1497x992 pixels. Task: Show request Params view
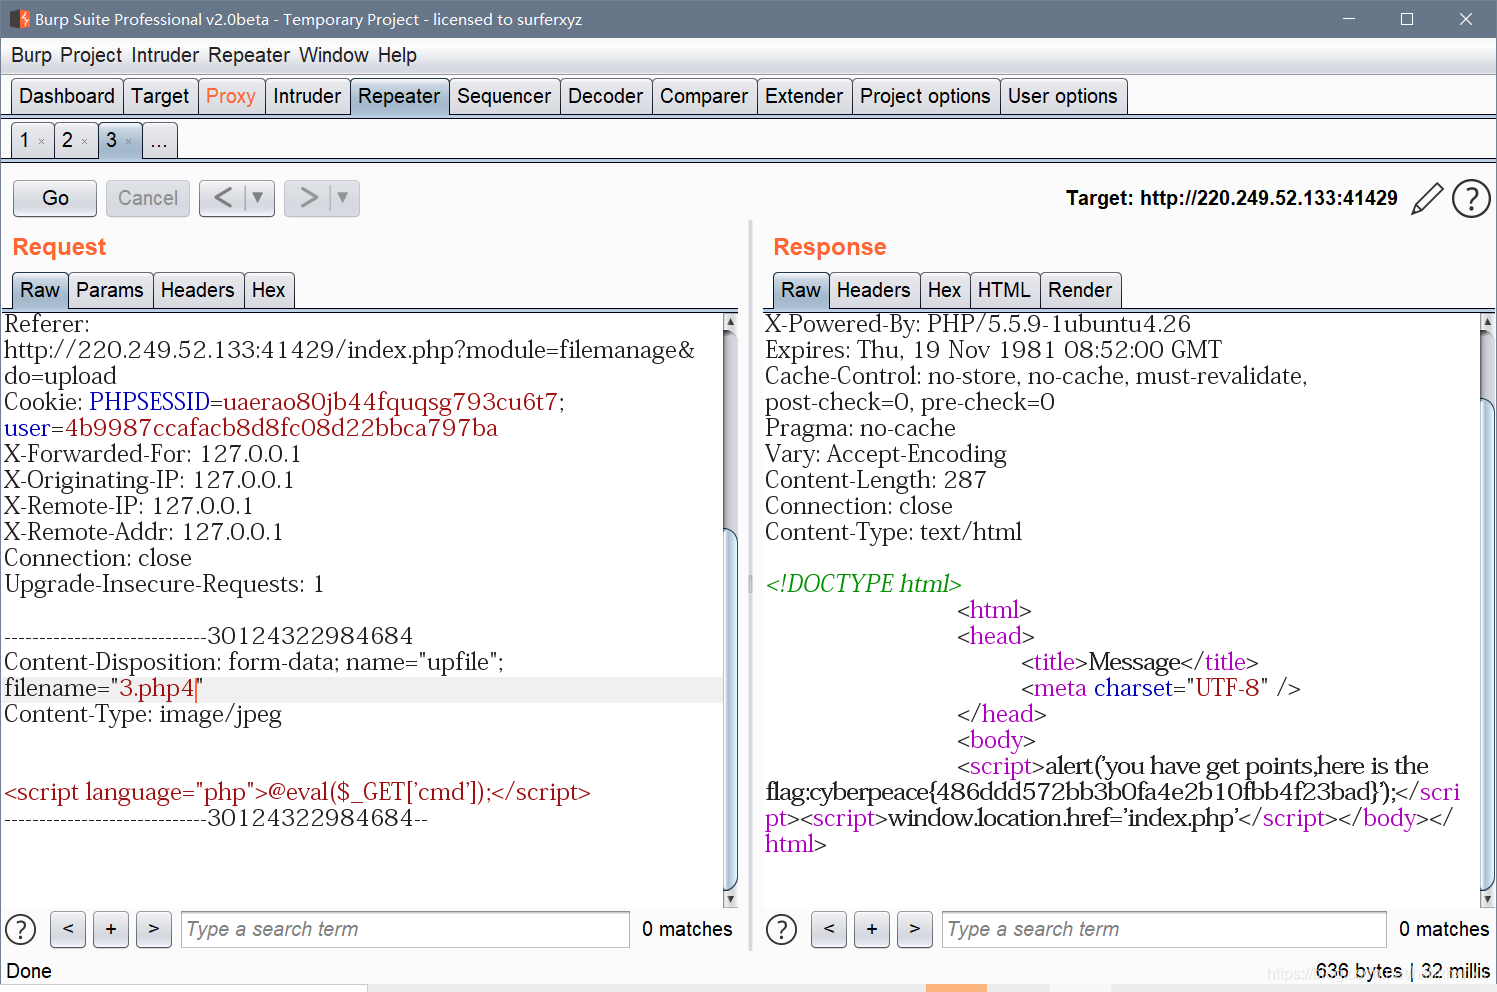coord(110,290)
